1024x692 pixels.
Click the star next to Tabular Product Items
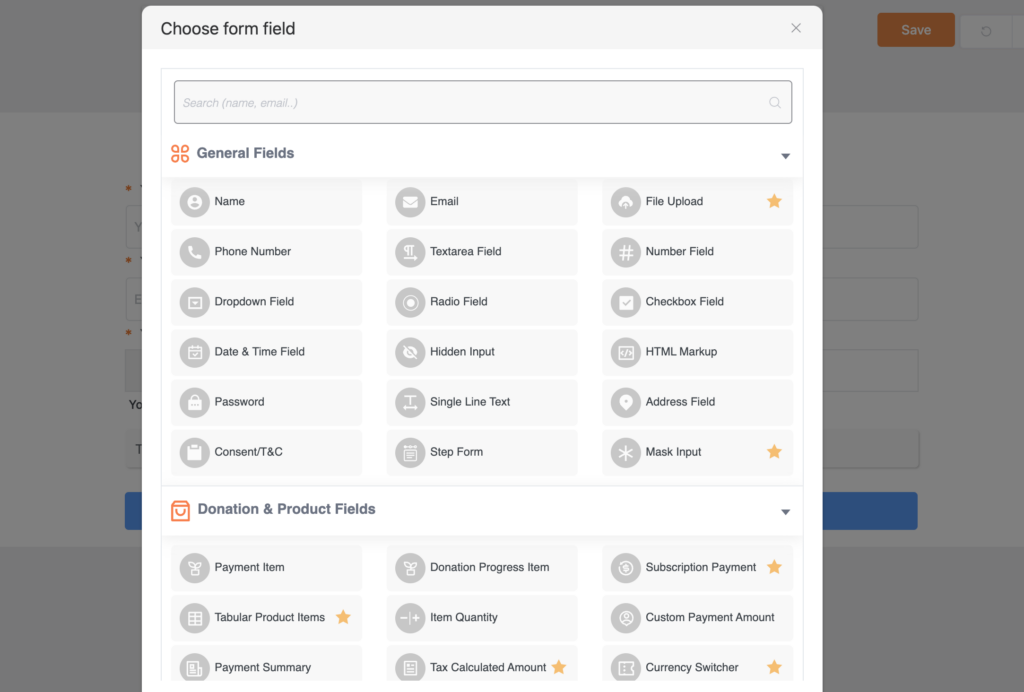click(x=343, y=617)
